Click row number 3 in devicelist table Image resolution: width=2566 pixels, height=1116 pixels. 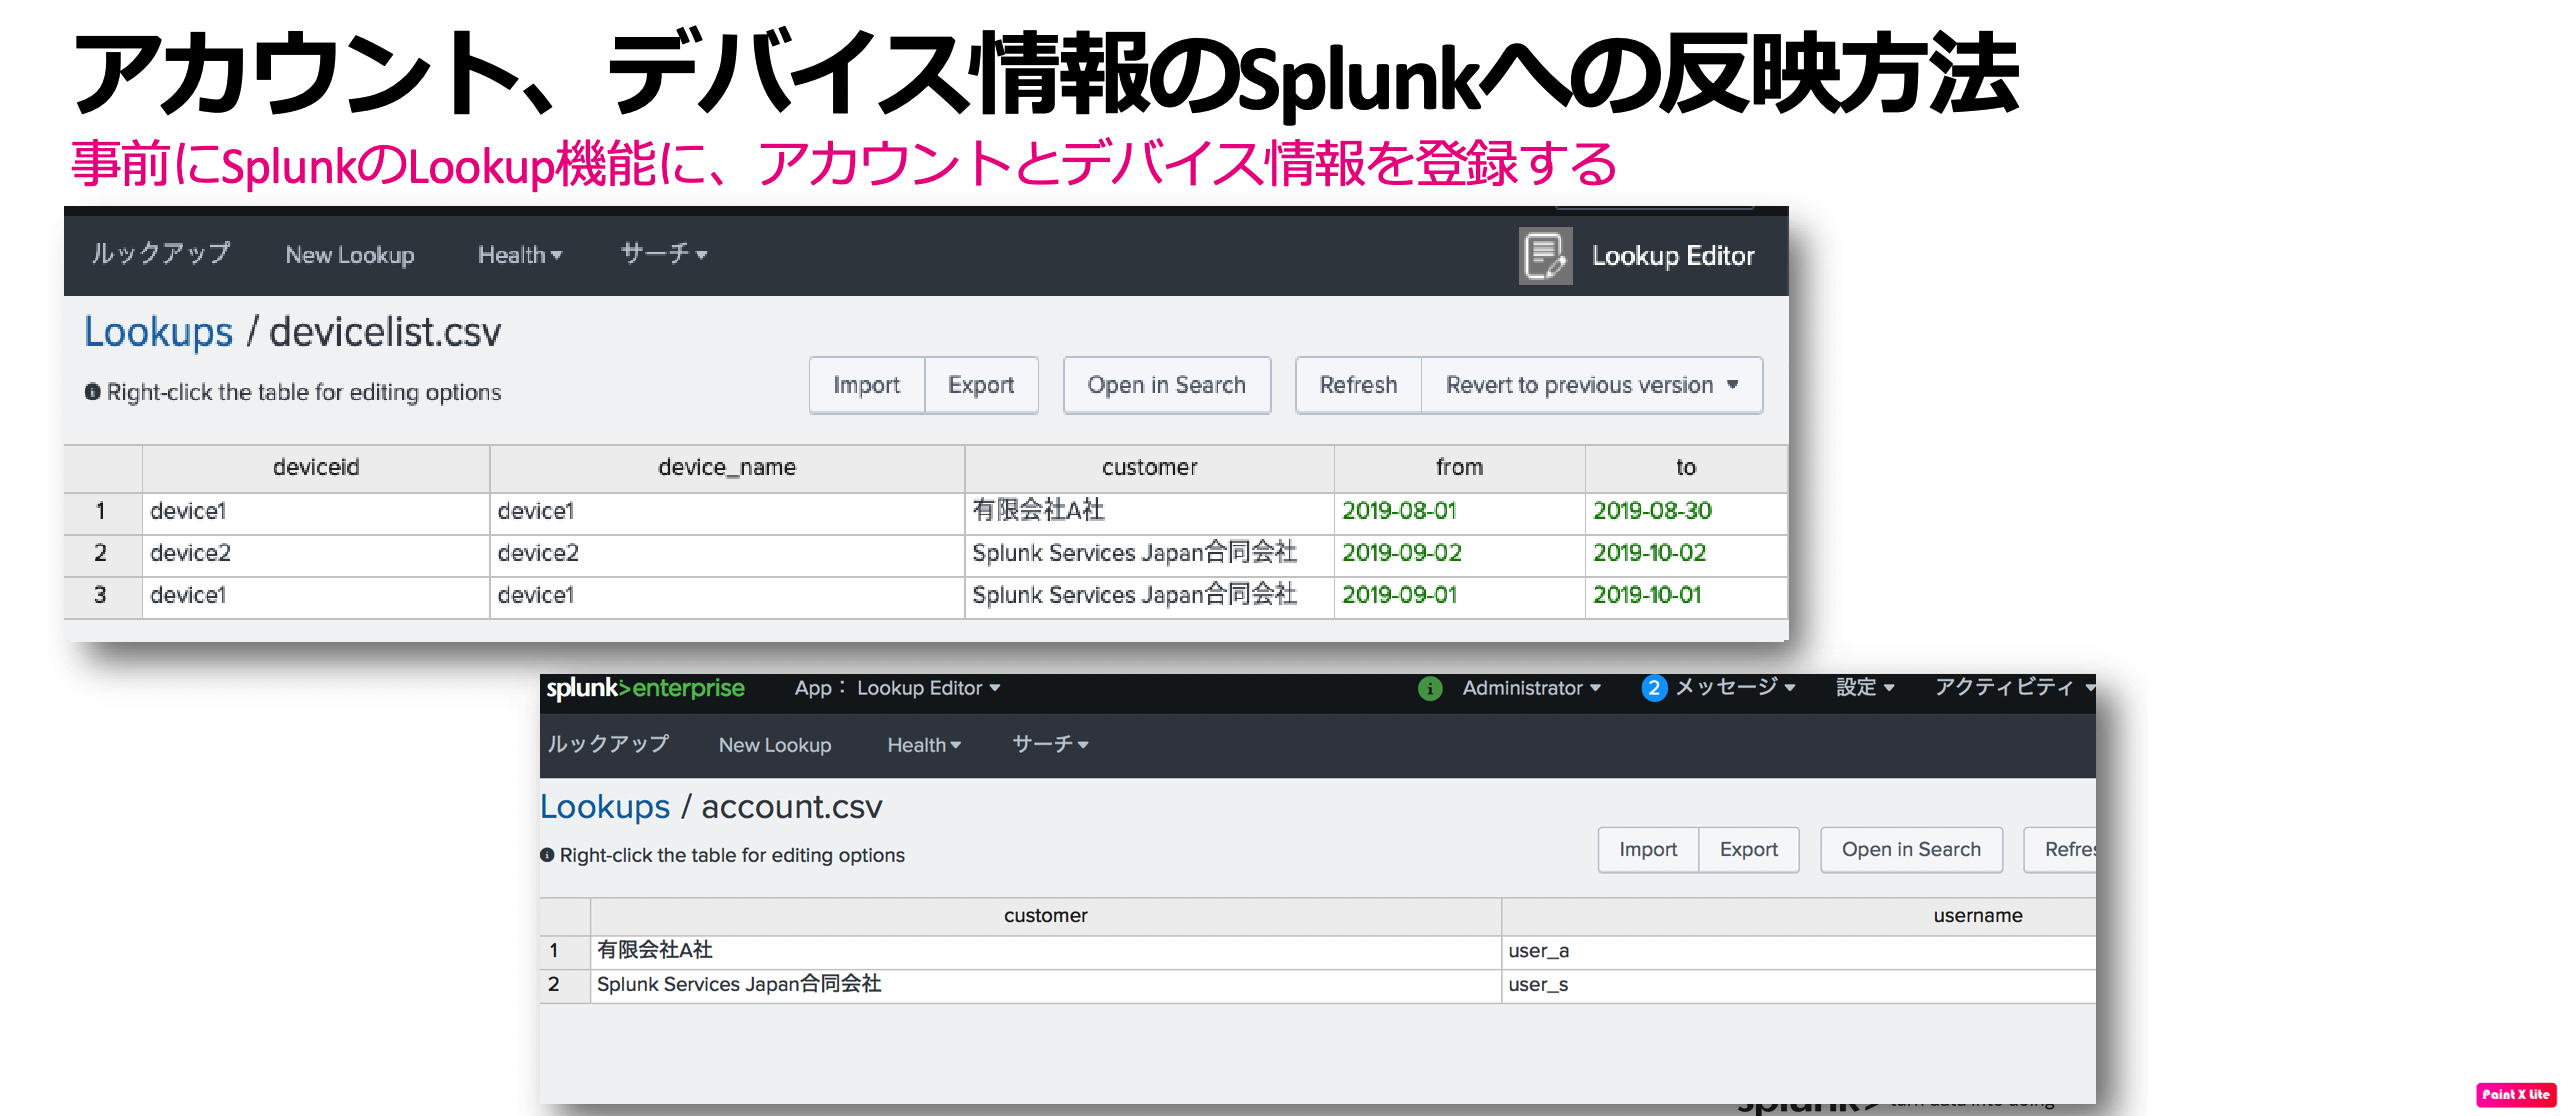point(101,595)
